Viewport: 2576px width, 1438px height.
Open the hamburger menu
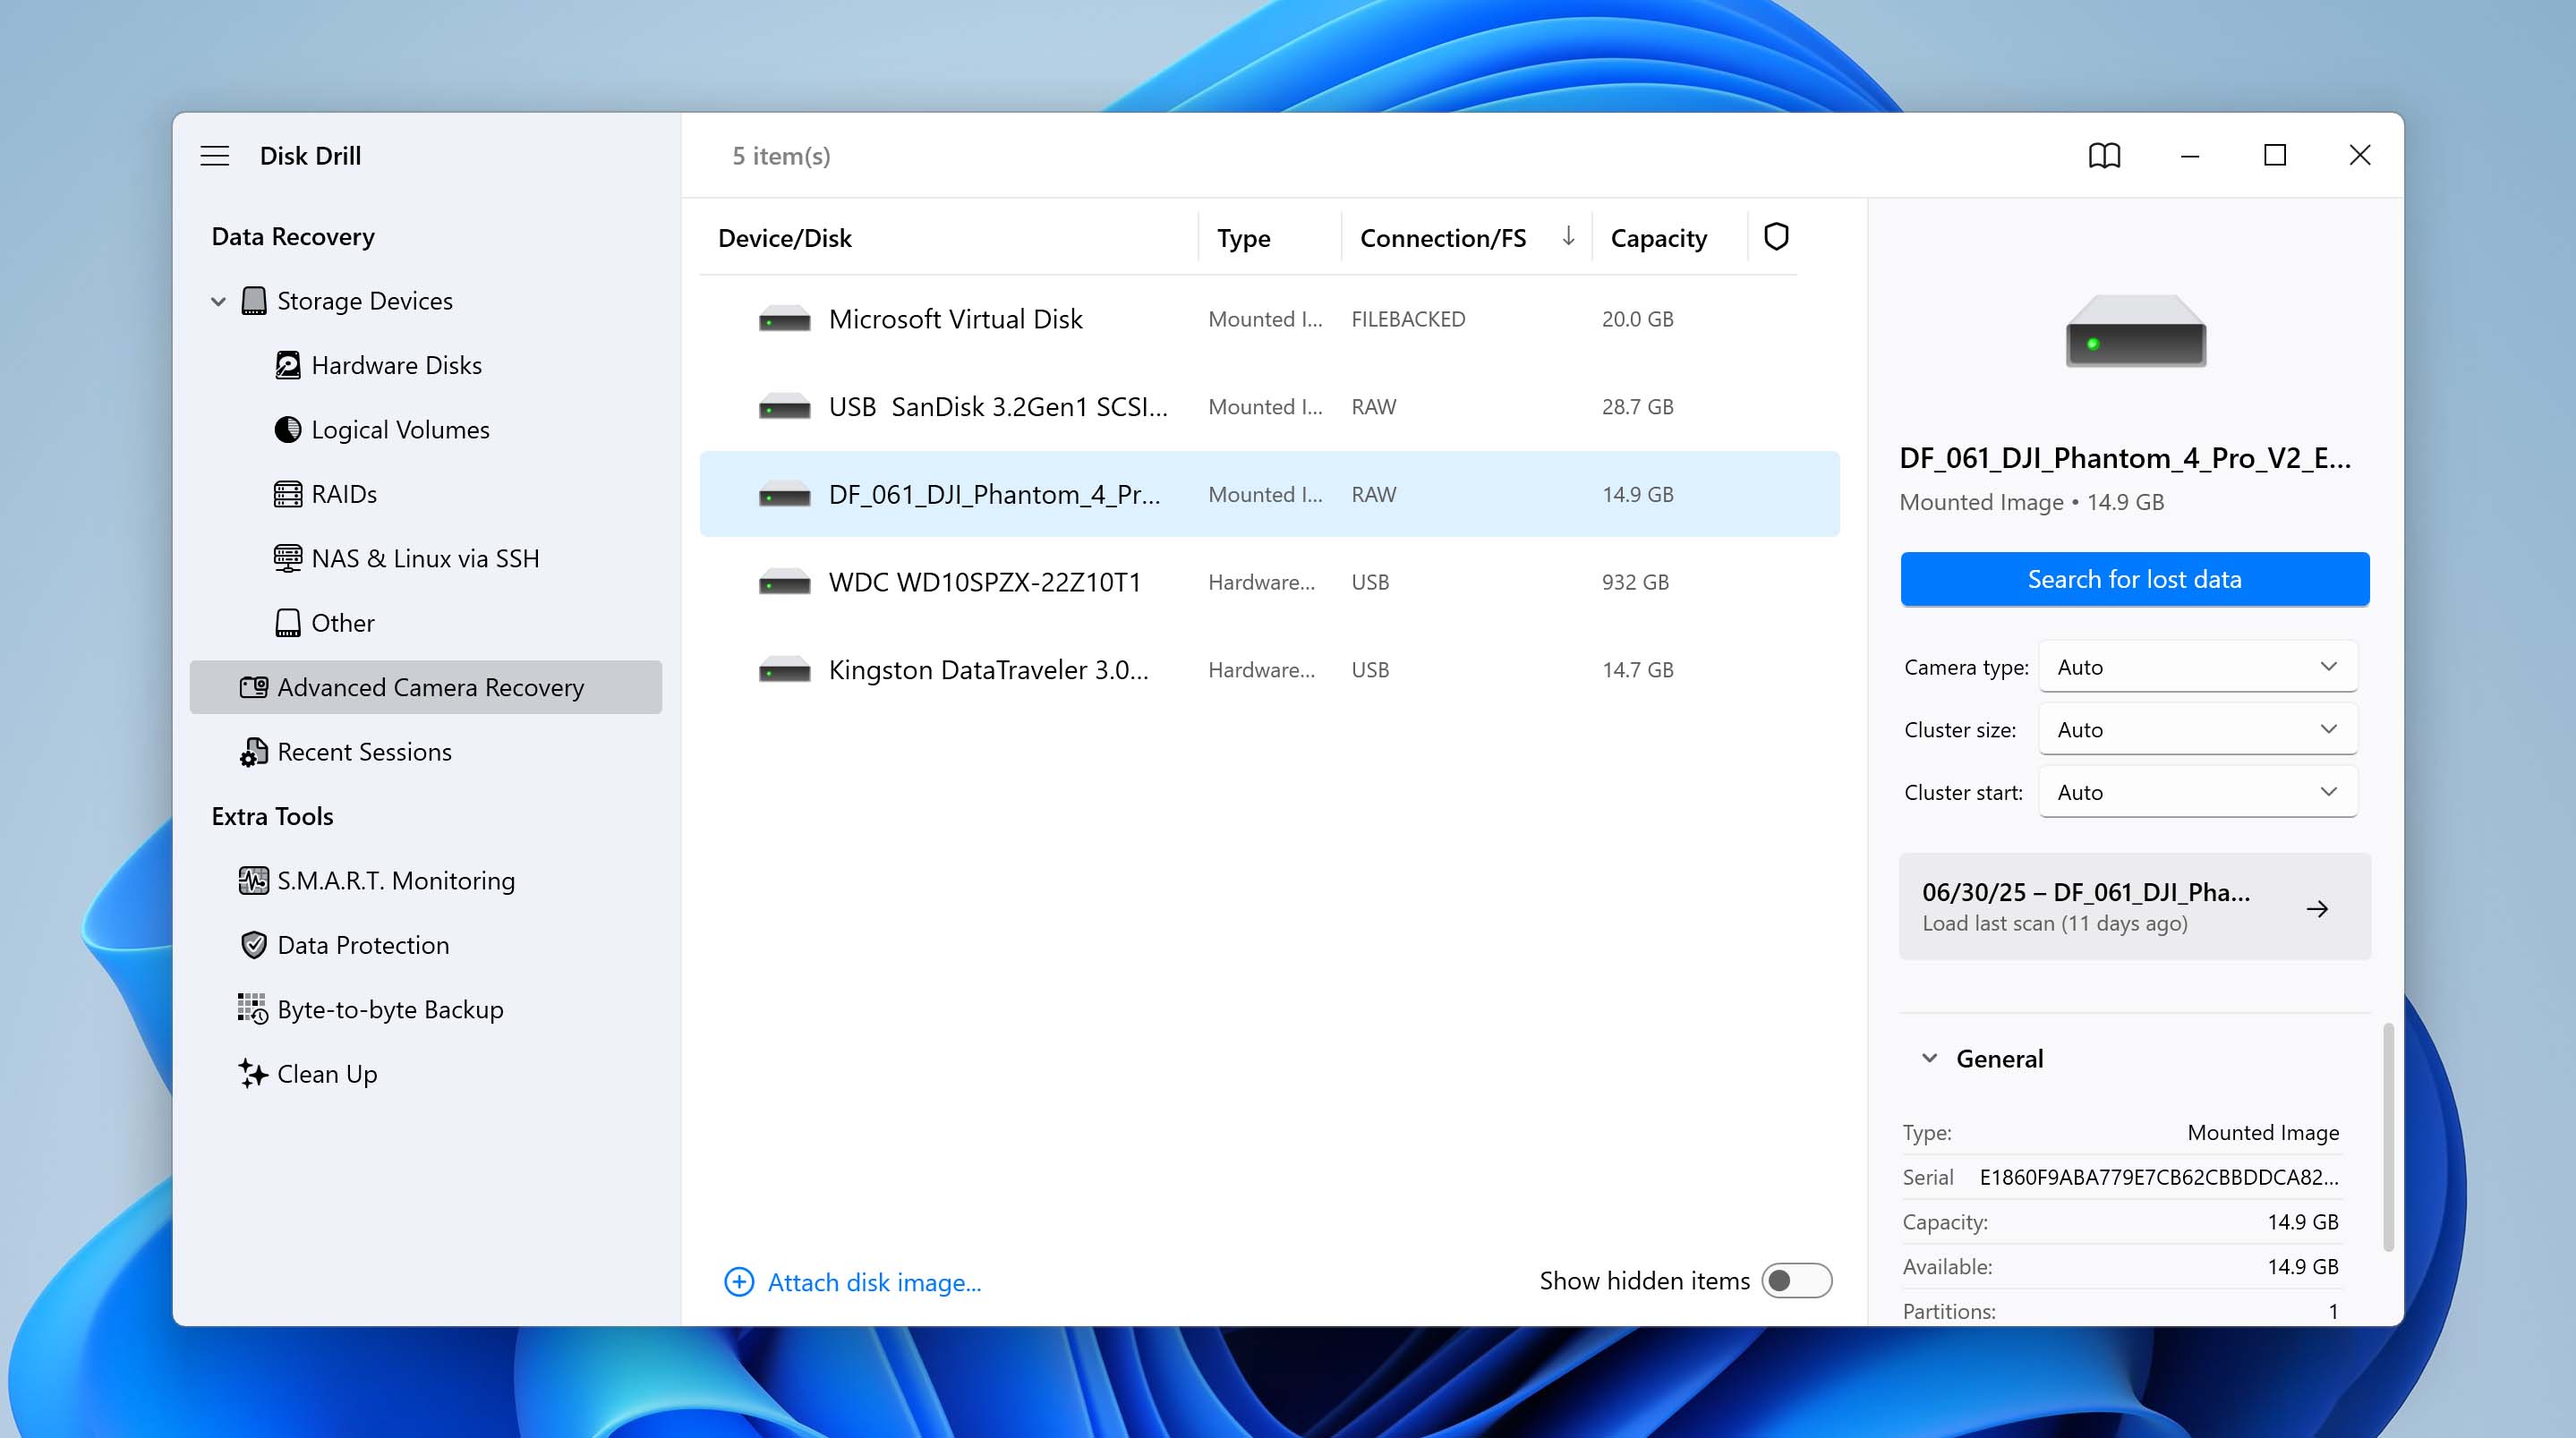[x=214, y=156]
